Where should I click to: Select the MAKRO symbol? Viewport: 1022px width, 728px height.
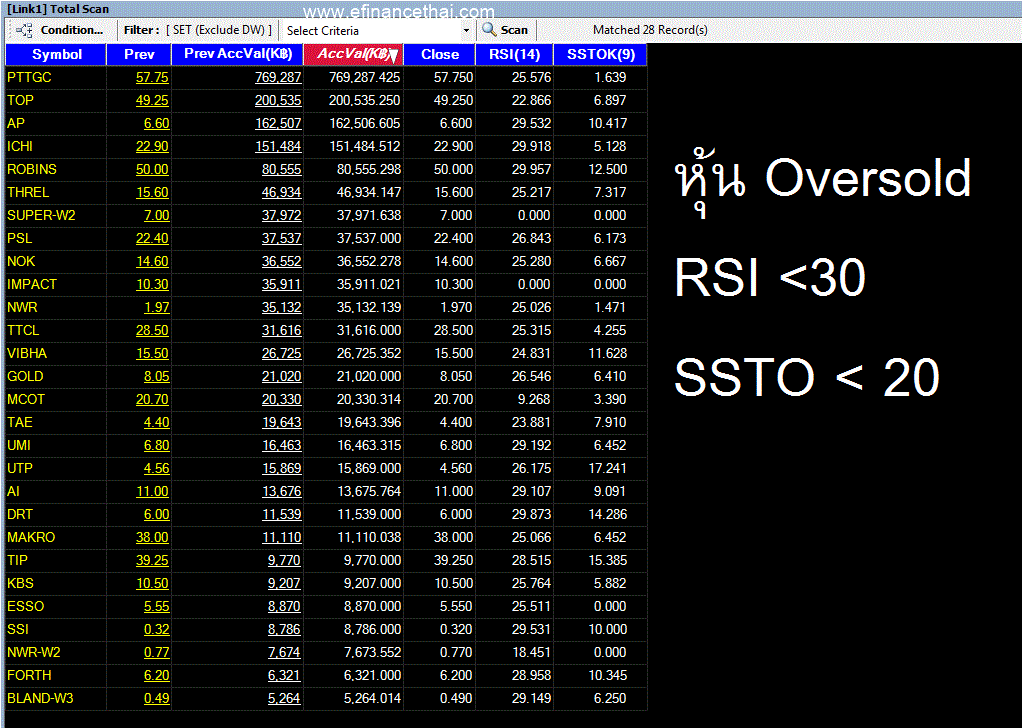coord(31,537)
